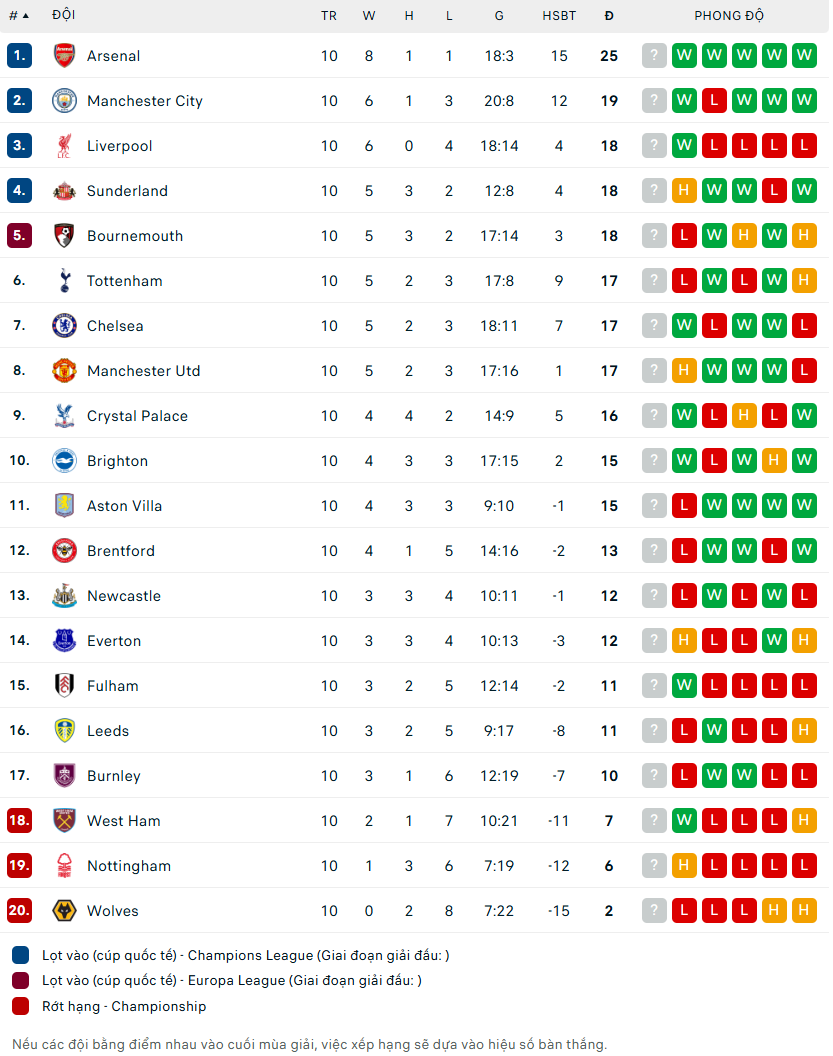Click Bournemouth's rank 5 position badge

(x=20, y=236)
